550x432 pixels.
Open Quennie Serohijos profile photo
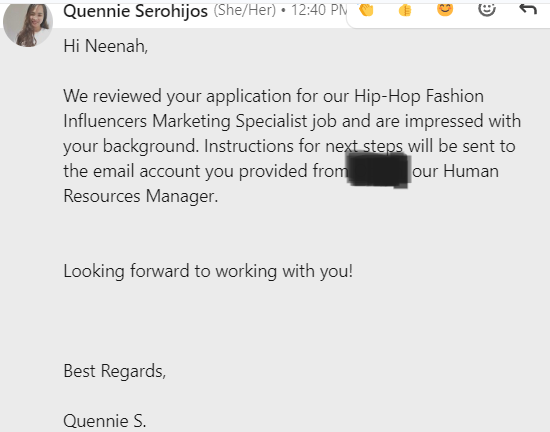click(x=28, y=24)
